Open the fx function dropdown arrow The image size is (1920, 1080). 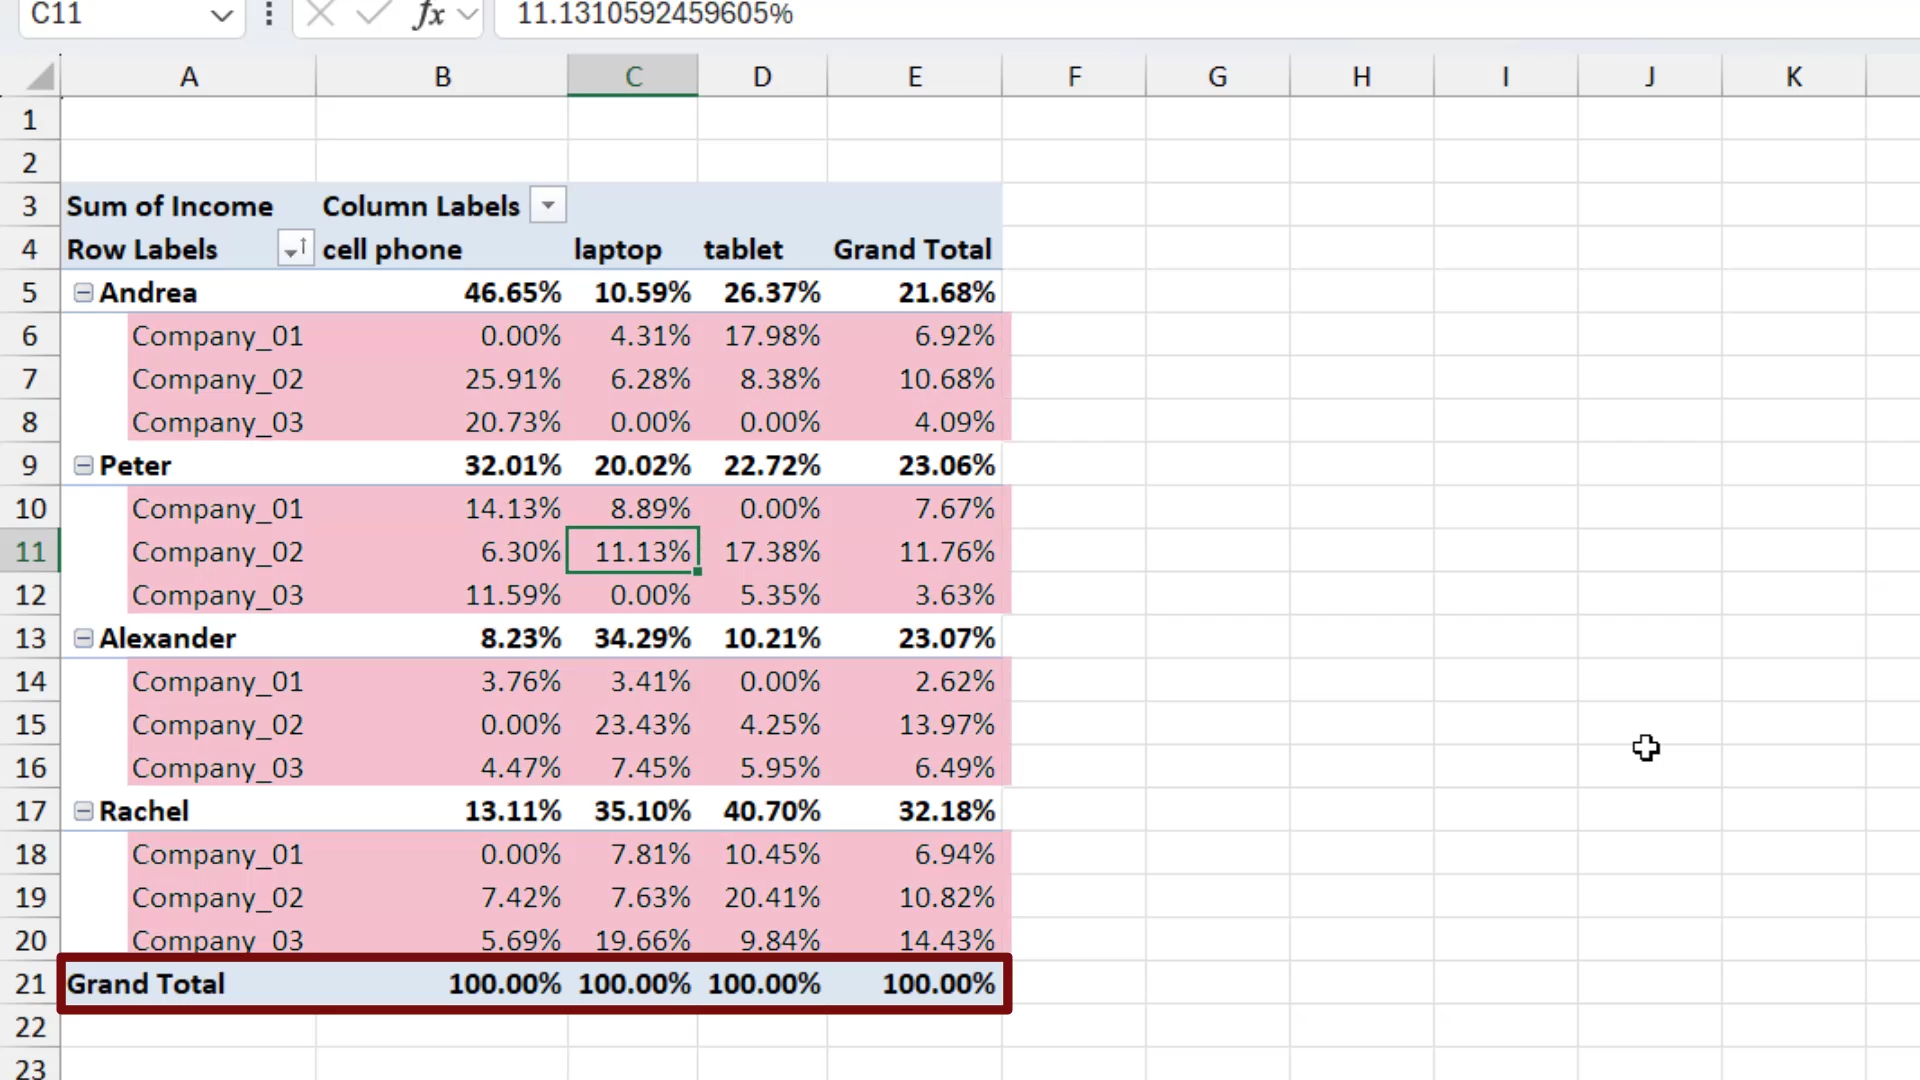click(x=467, y=14)
